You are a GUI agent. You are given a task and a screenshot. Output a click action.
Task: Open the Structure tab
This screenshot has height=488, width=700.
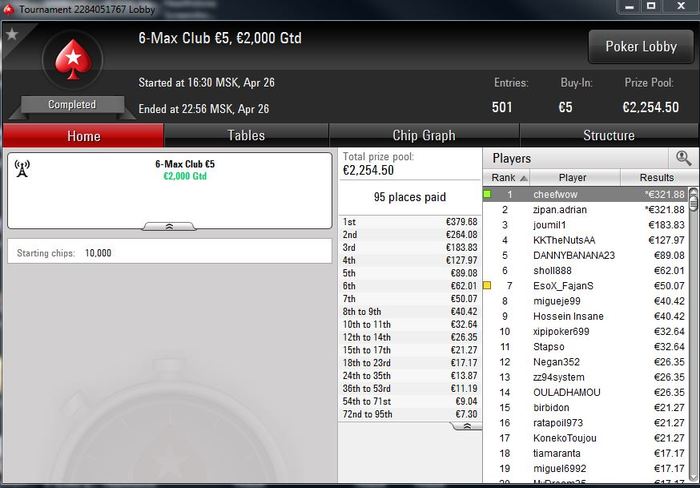point(608,135)
